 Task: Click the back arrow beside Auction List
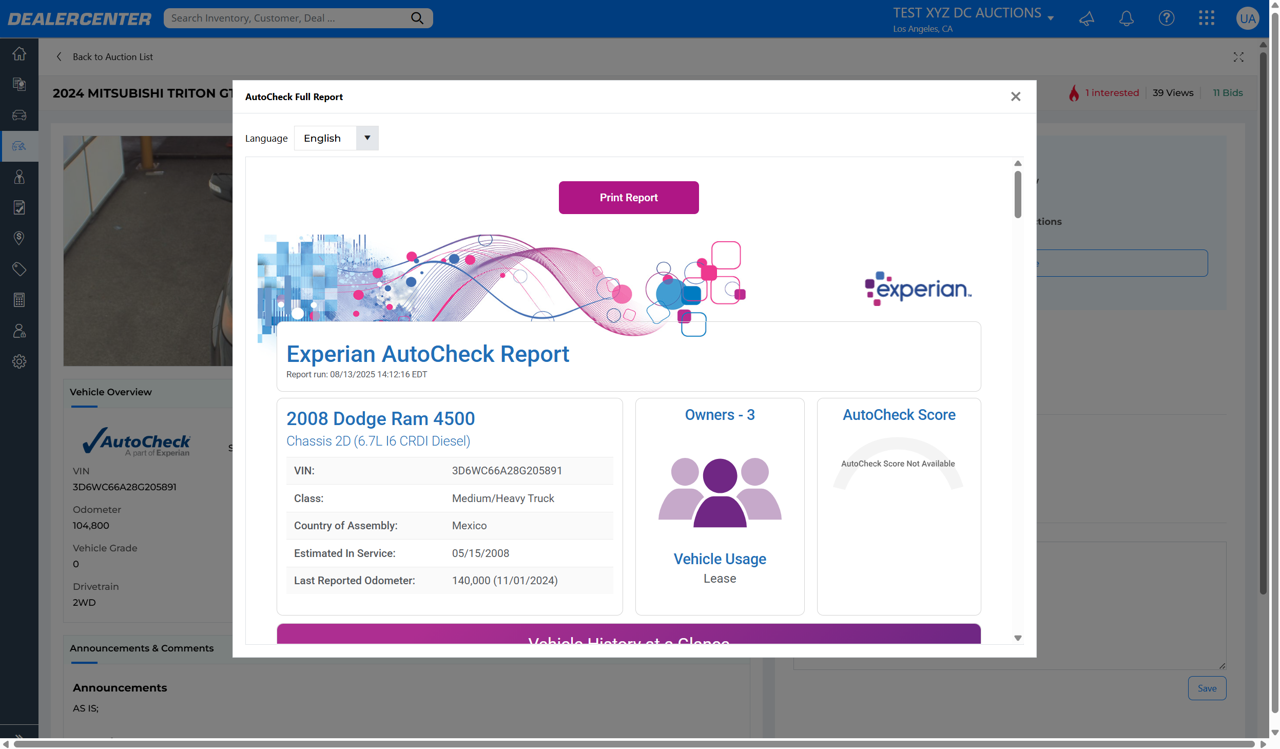click(59, 57)
